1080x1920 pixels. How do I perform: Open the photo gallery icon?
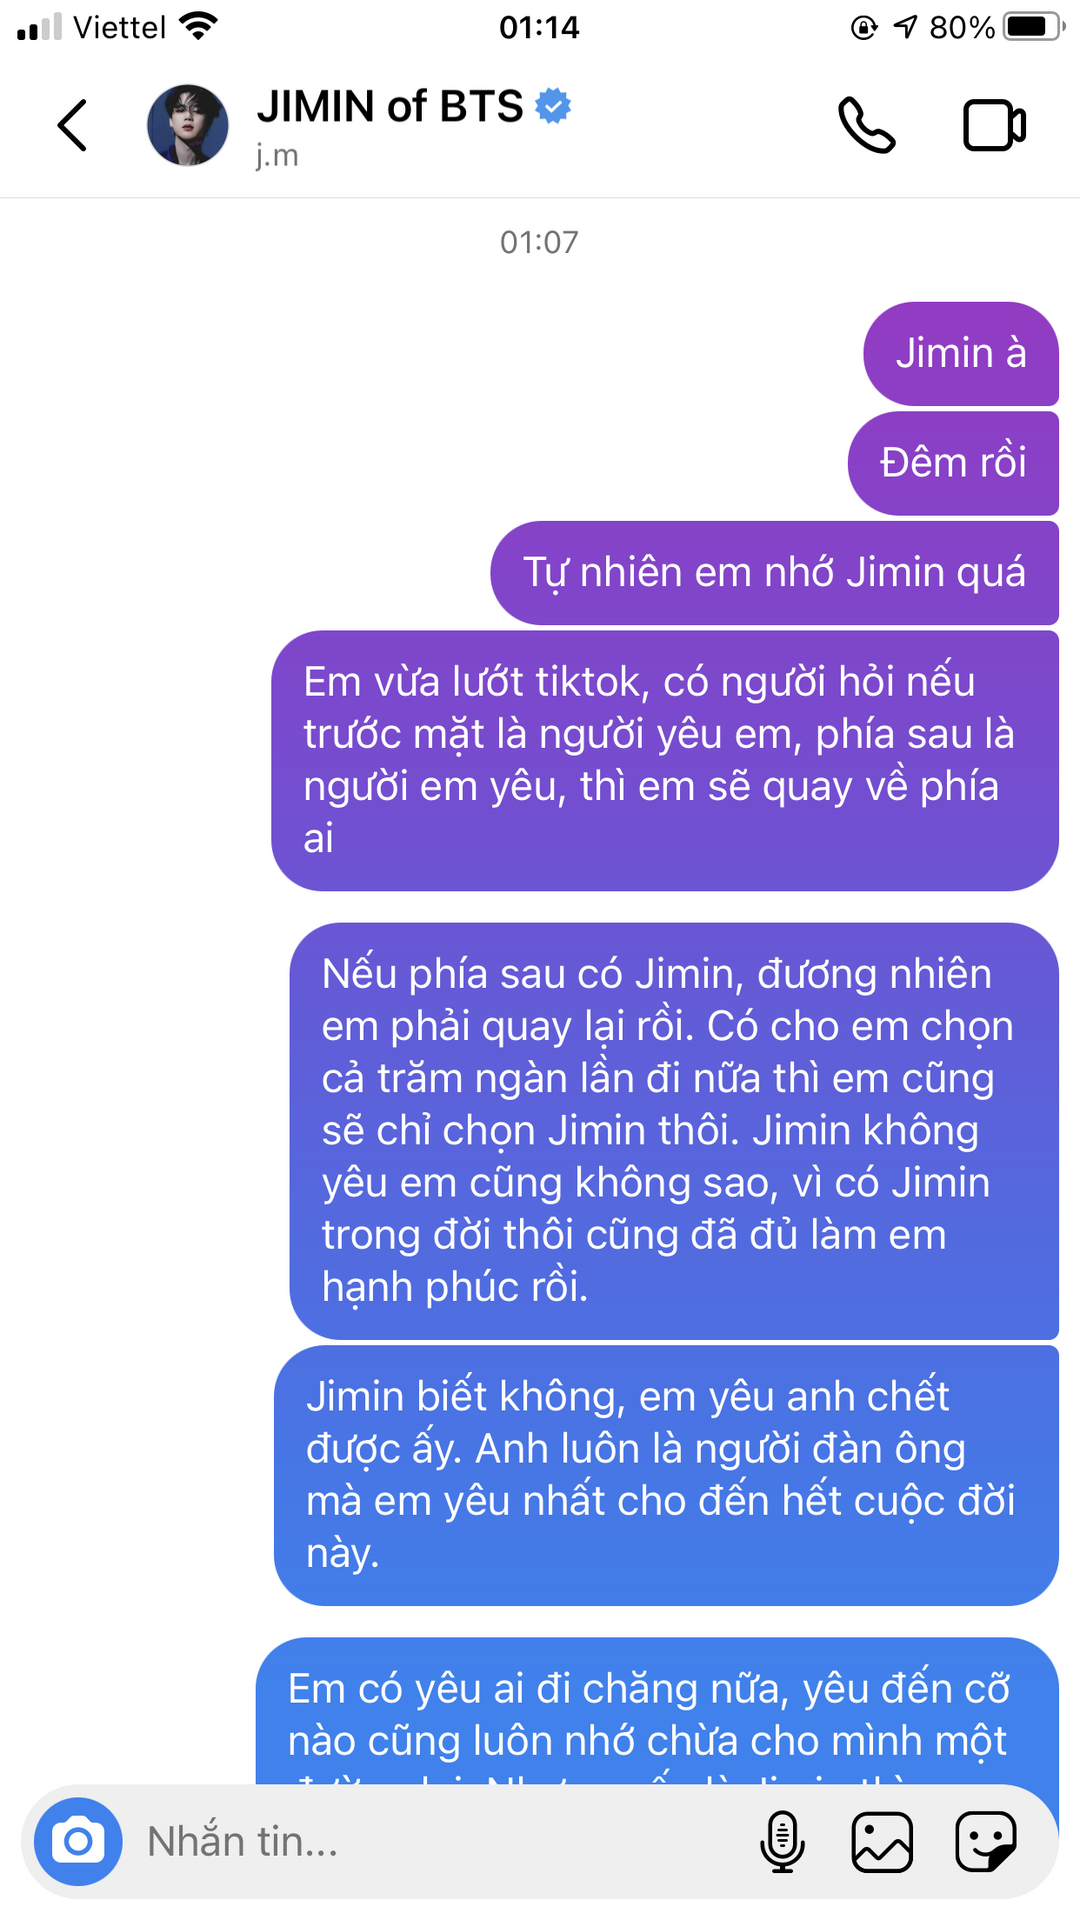882,1841
